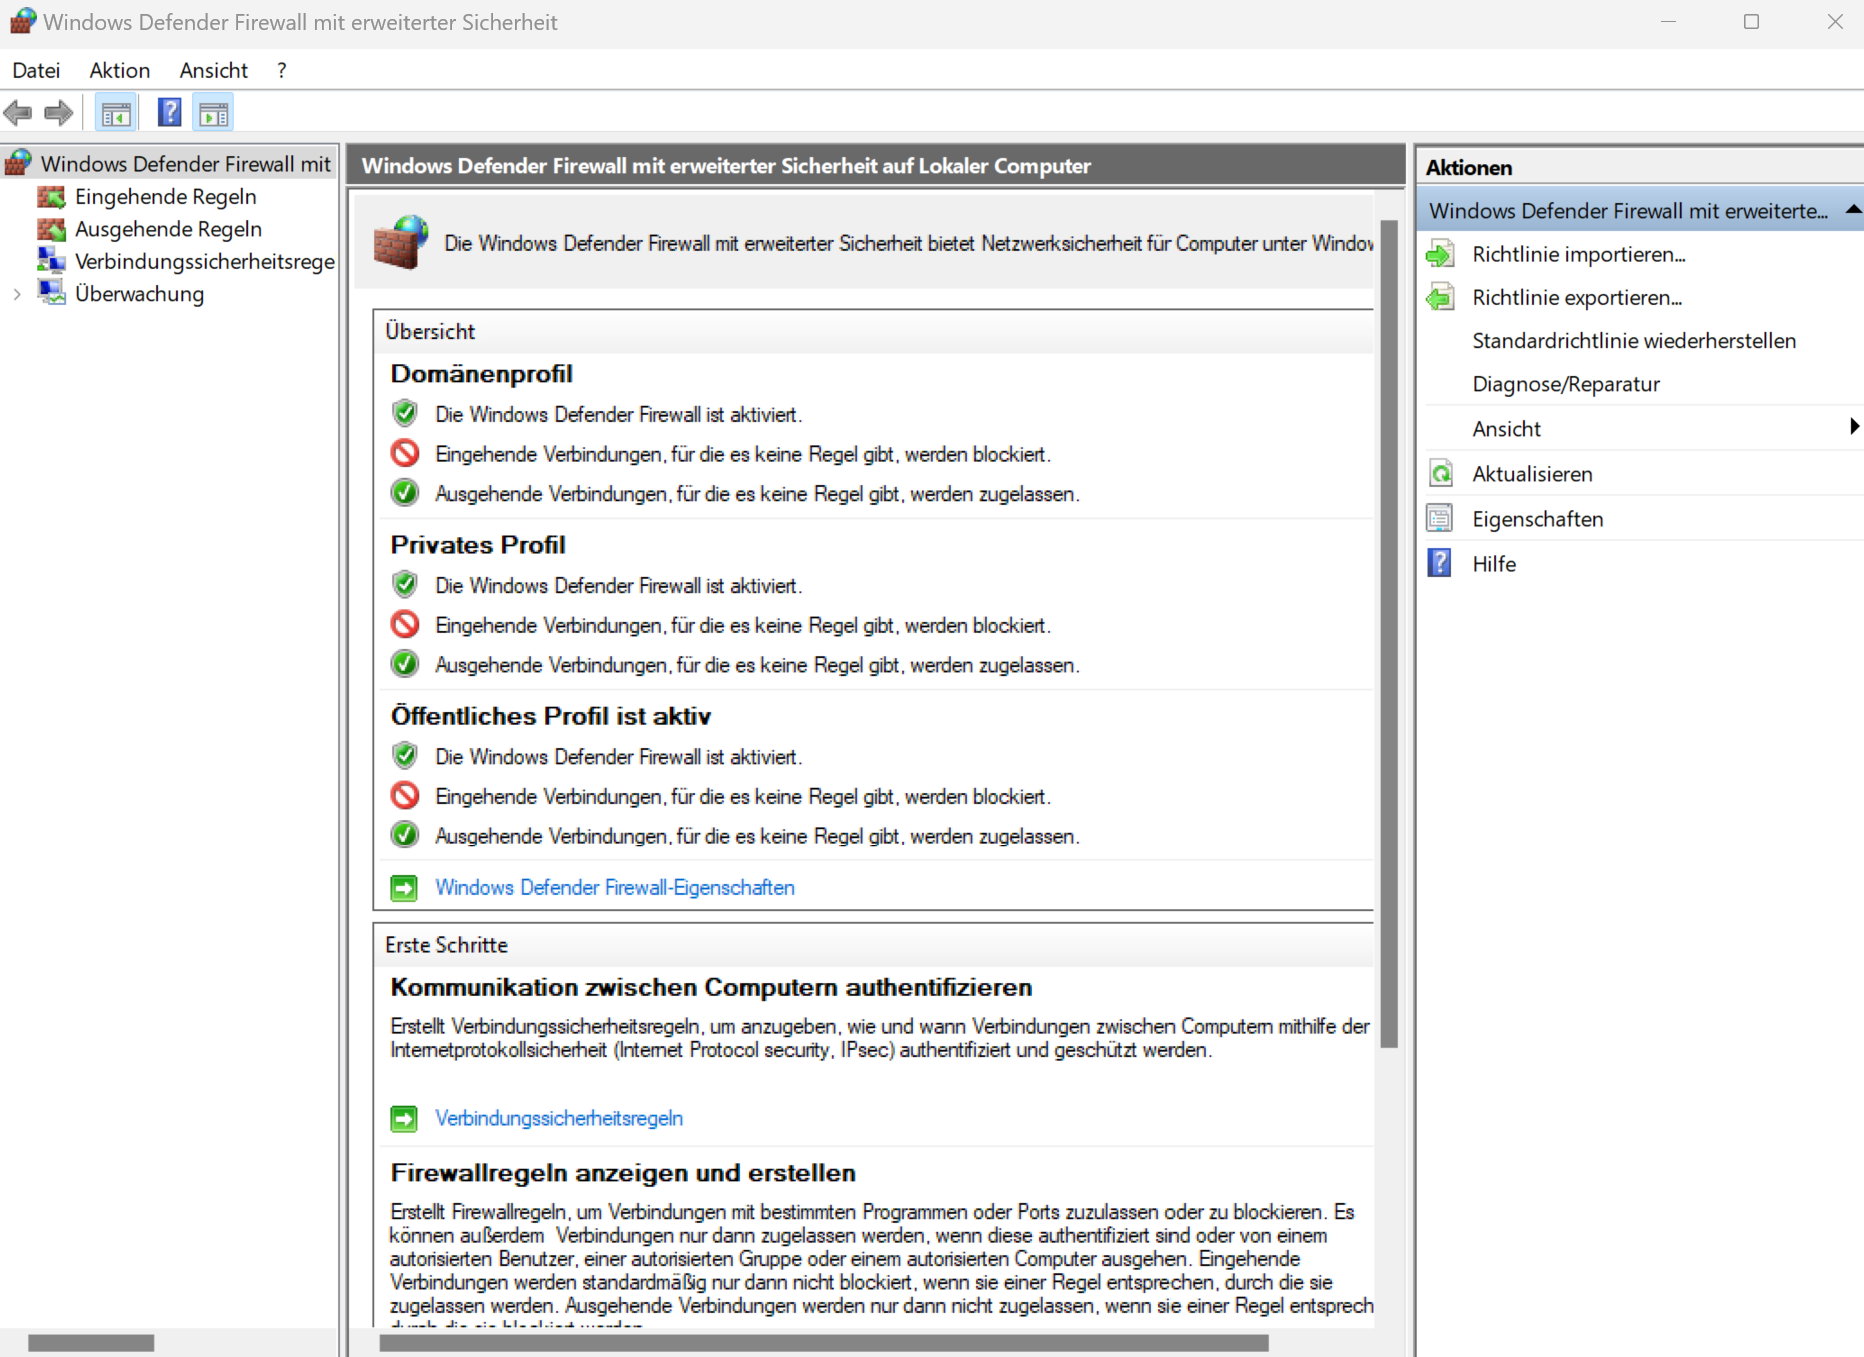This screenshot has height=1357, width=1864.
Task: Minimize the firewall window
Action: pos(1668,21)
